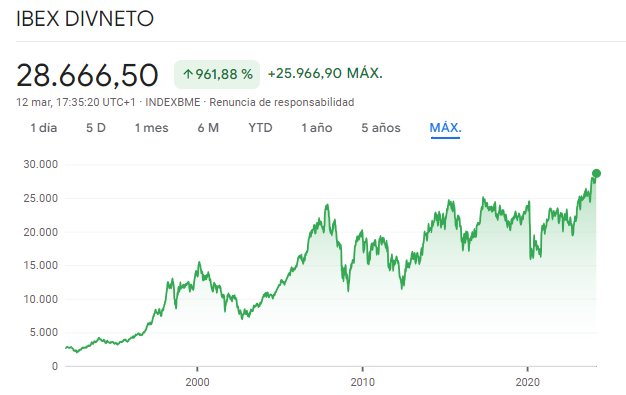Click the INDEXBME exchange label

tap(172, 102)
